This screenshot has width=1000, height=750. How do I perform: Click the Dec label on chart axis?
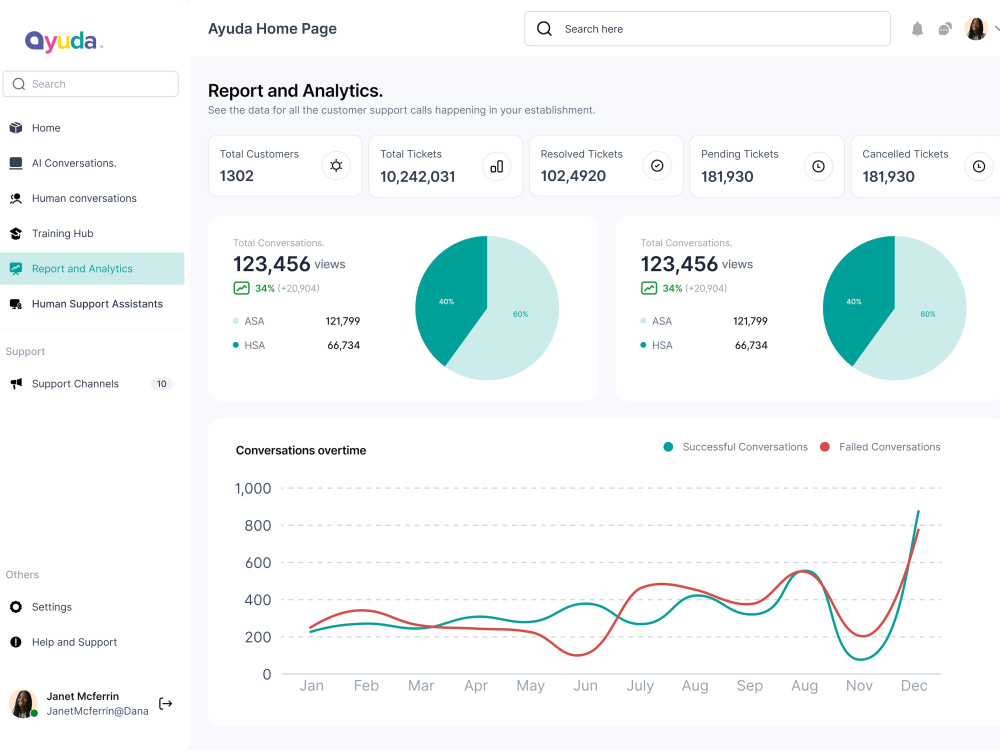914,686
